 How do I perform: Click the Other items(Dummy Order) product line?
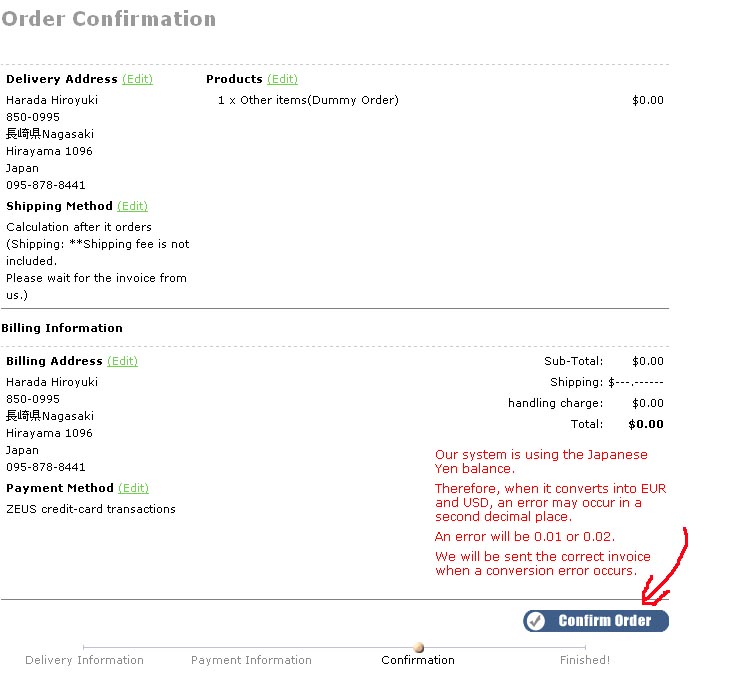[x=308, y=100]
